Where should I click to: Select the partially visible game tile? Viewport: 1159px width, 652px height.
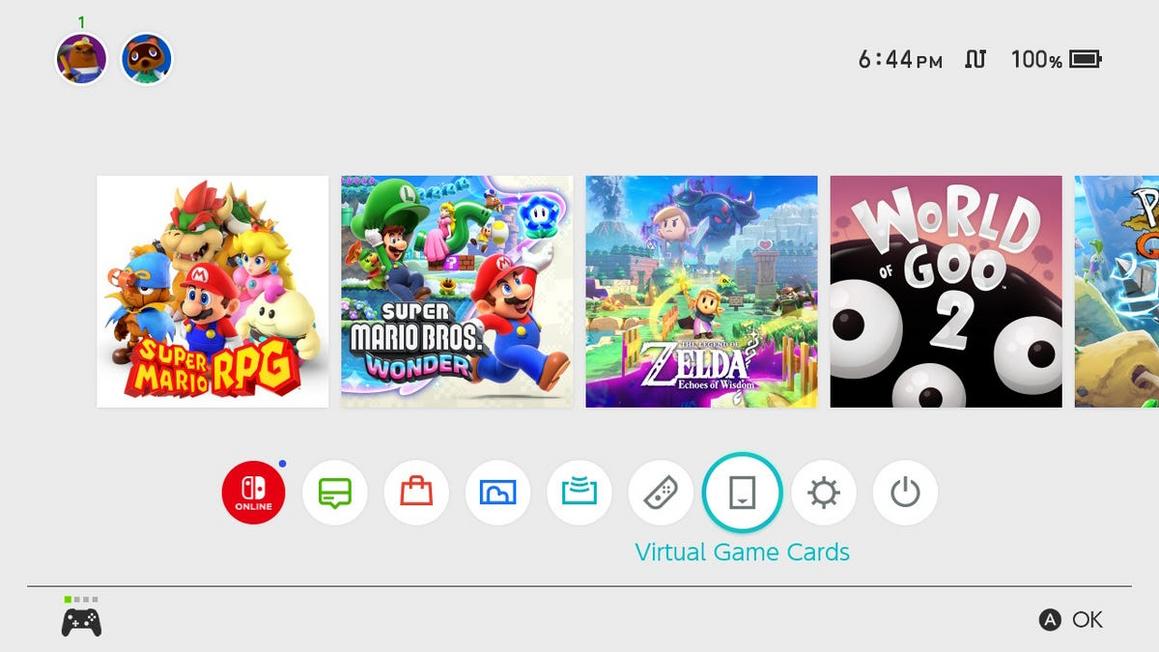coord(1117,291)
